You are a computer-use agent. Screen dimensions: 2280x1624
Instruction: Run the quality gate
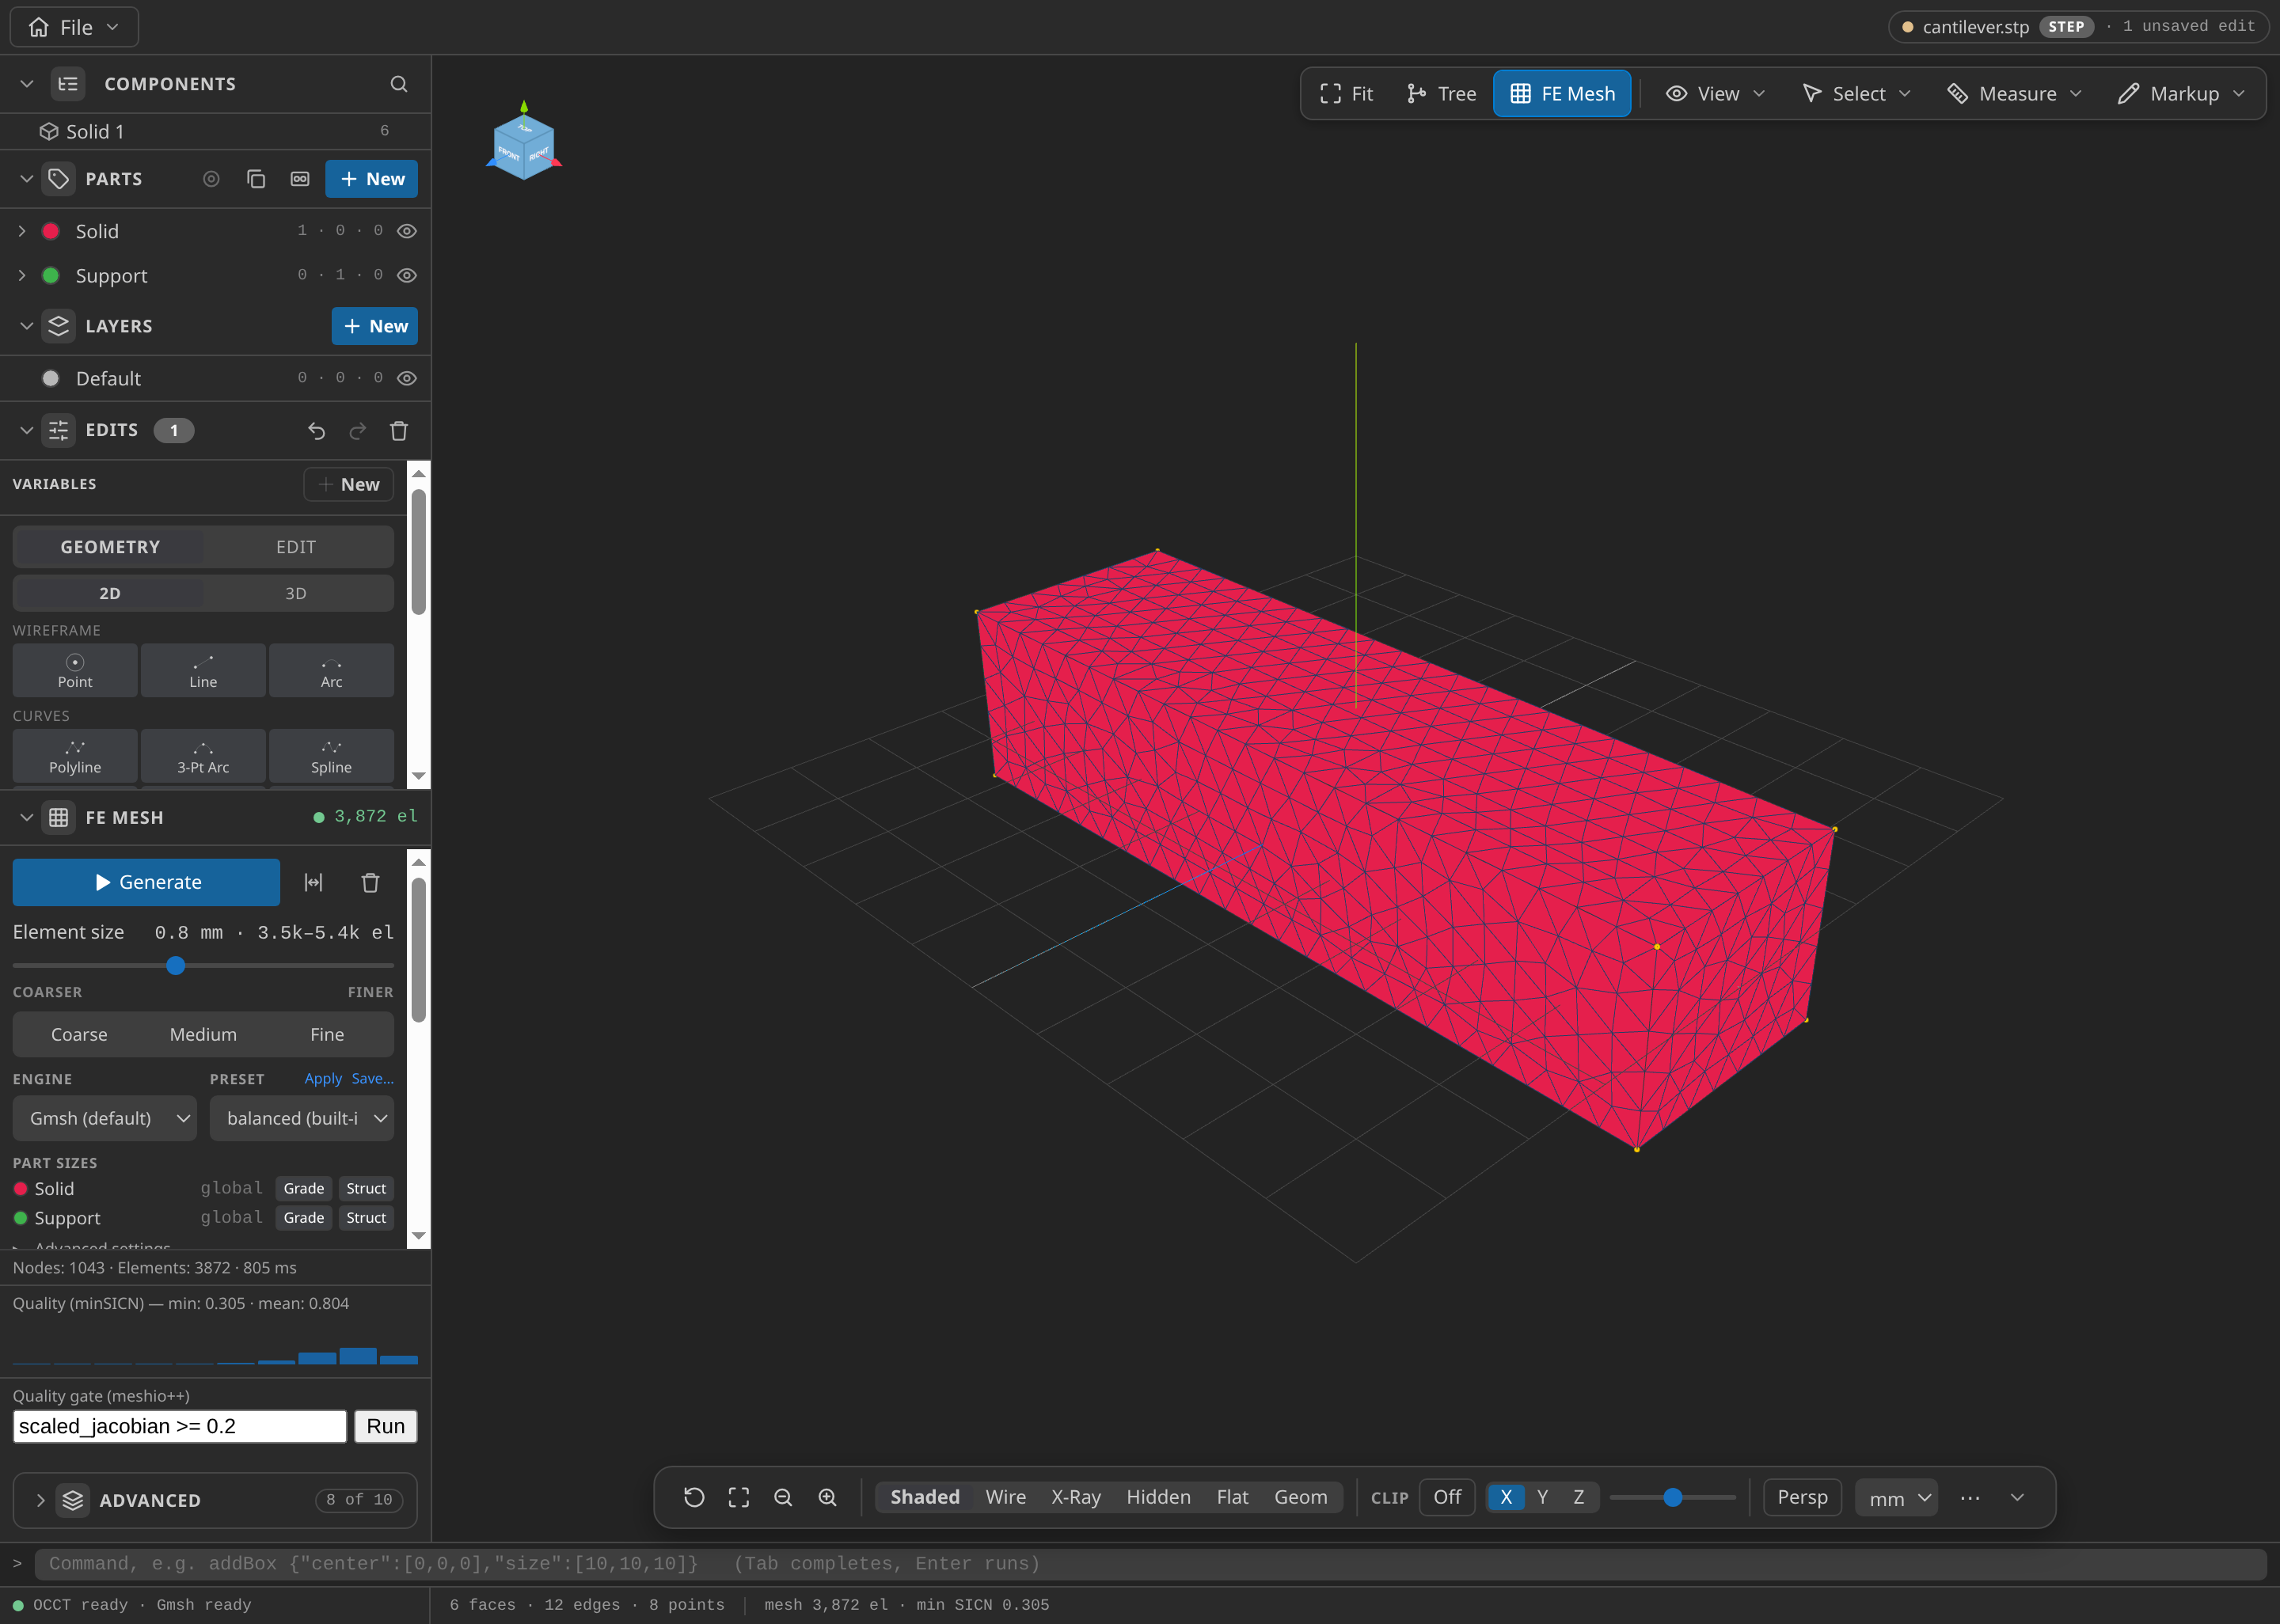click(x=386, y=1426)
